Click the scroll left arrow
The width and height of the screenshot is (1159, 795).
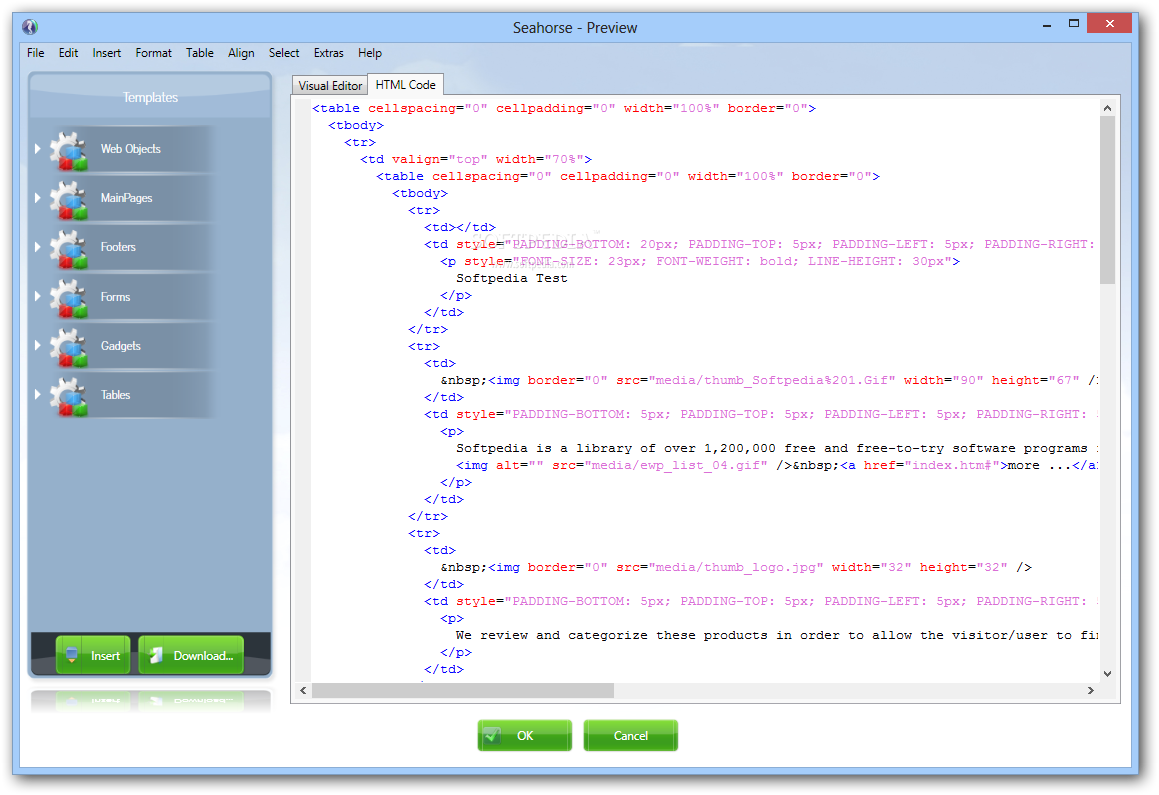[x=303, y=690]
